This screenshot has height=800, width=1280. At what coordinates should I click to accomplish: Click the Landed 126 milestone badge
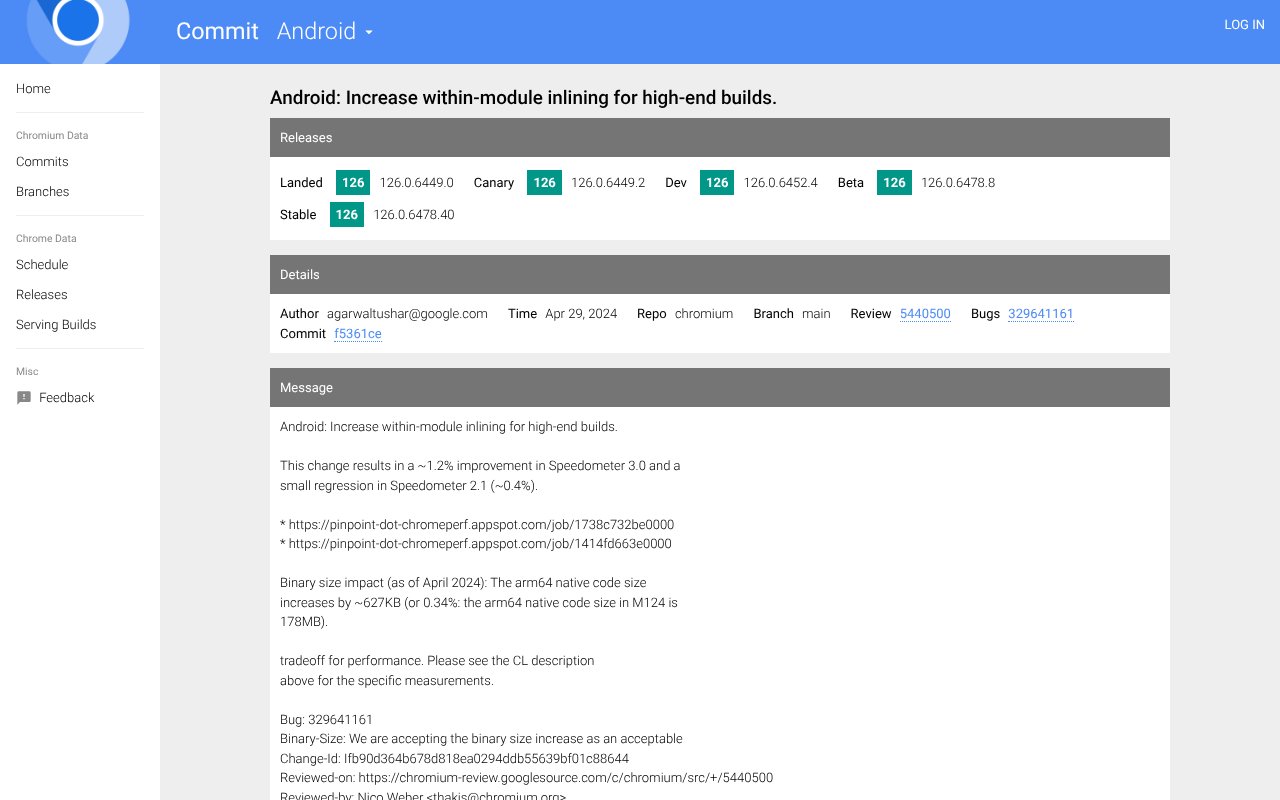coord(353,183)
